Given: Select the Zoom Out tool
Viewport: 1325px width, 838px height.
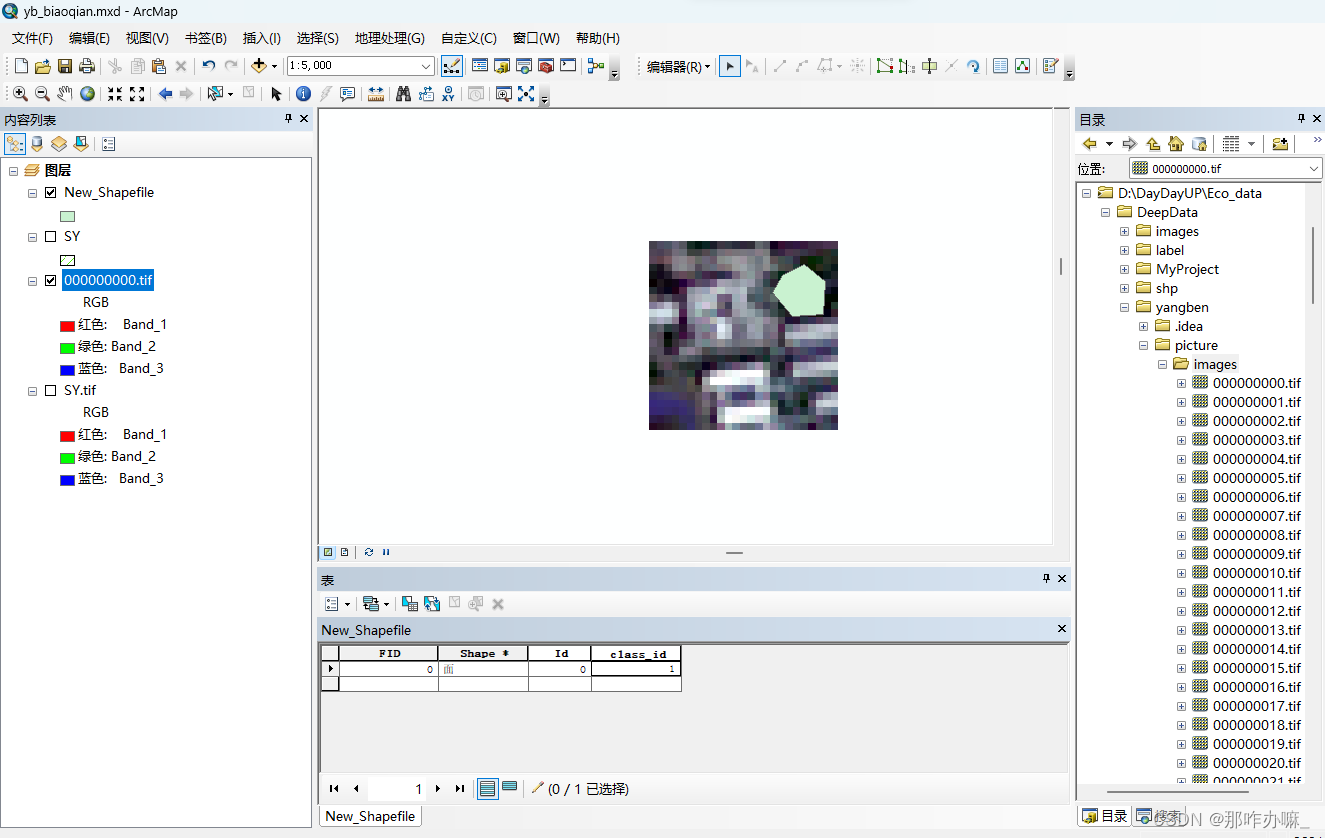Looking at the screenshot, I should (x=42, y=94).
